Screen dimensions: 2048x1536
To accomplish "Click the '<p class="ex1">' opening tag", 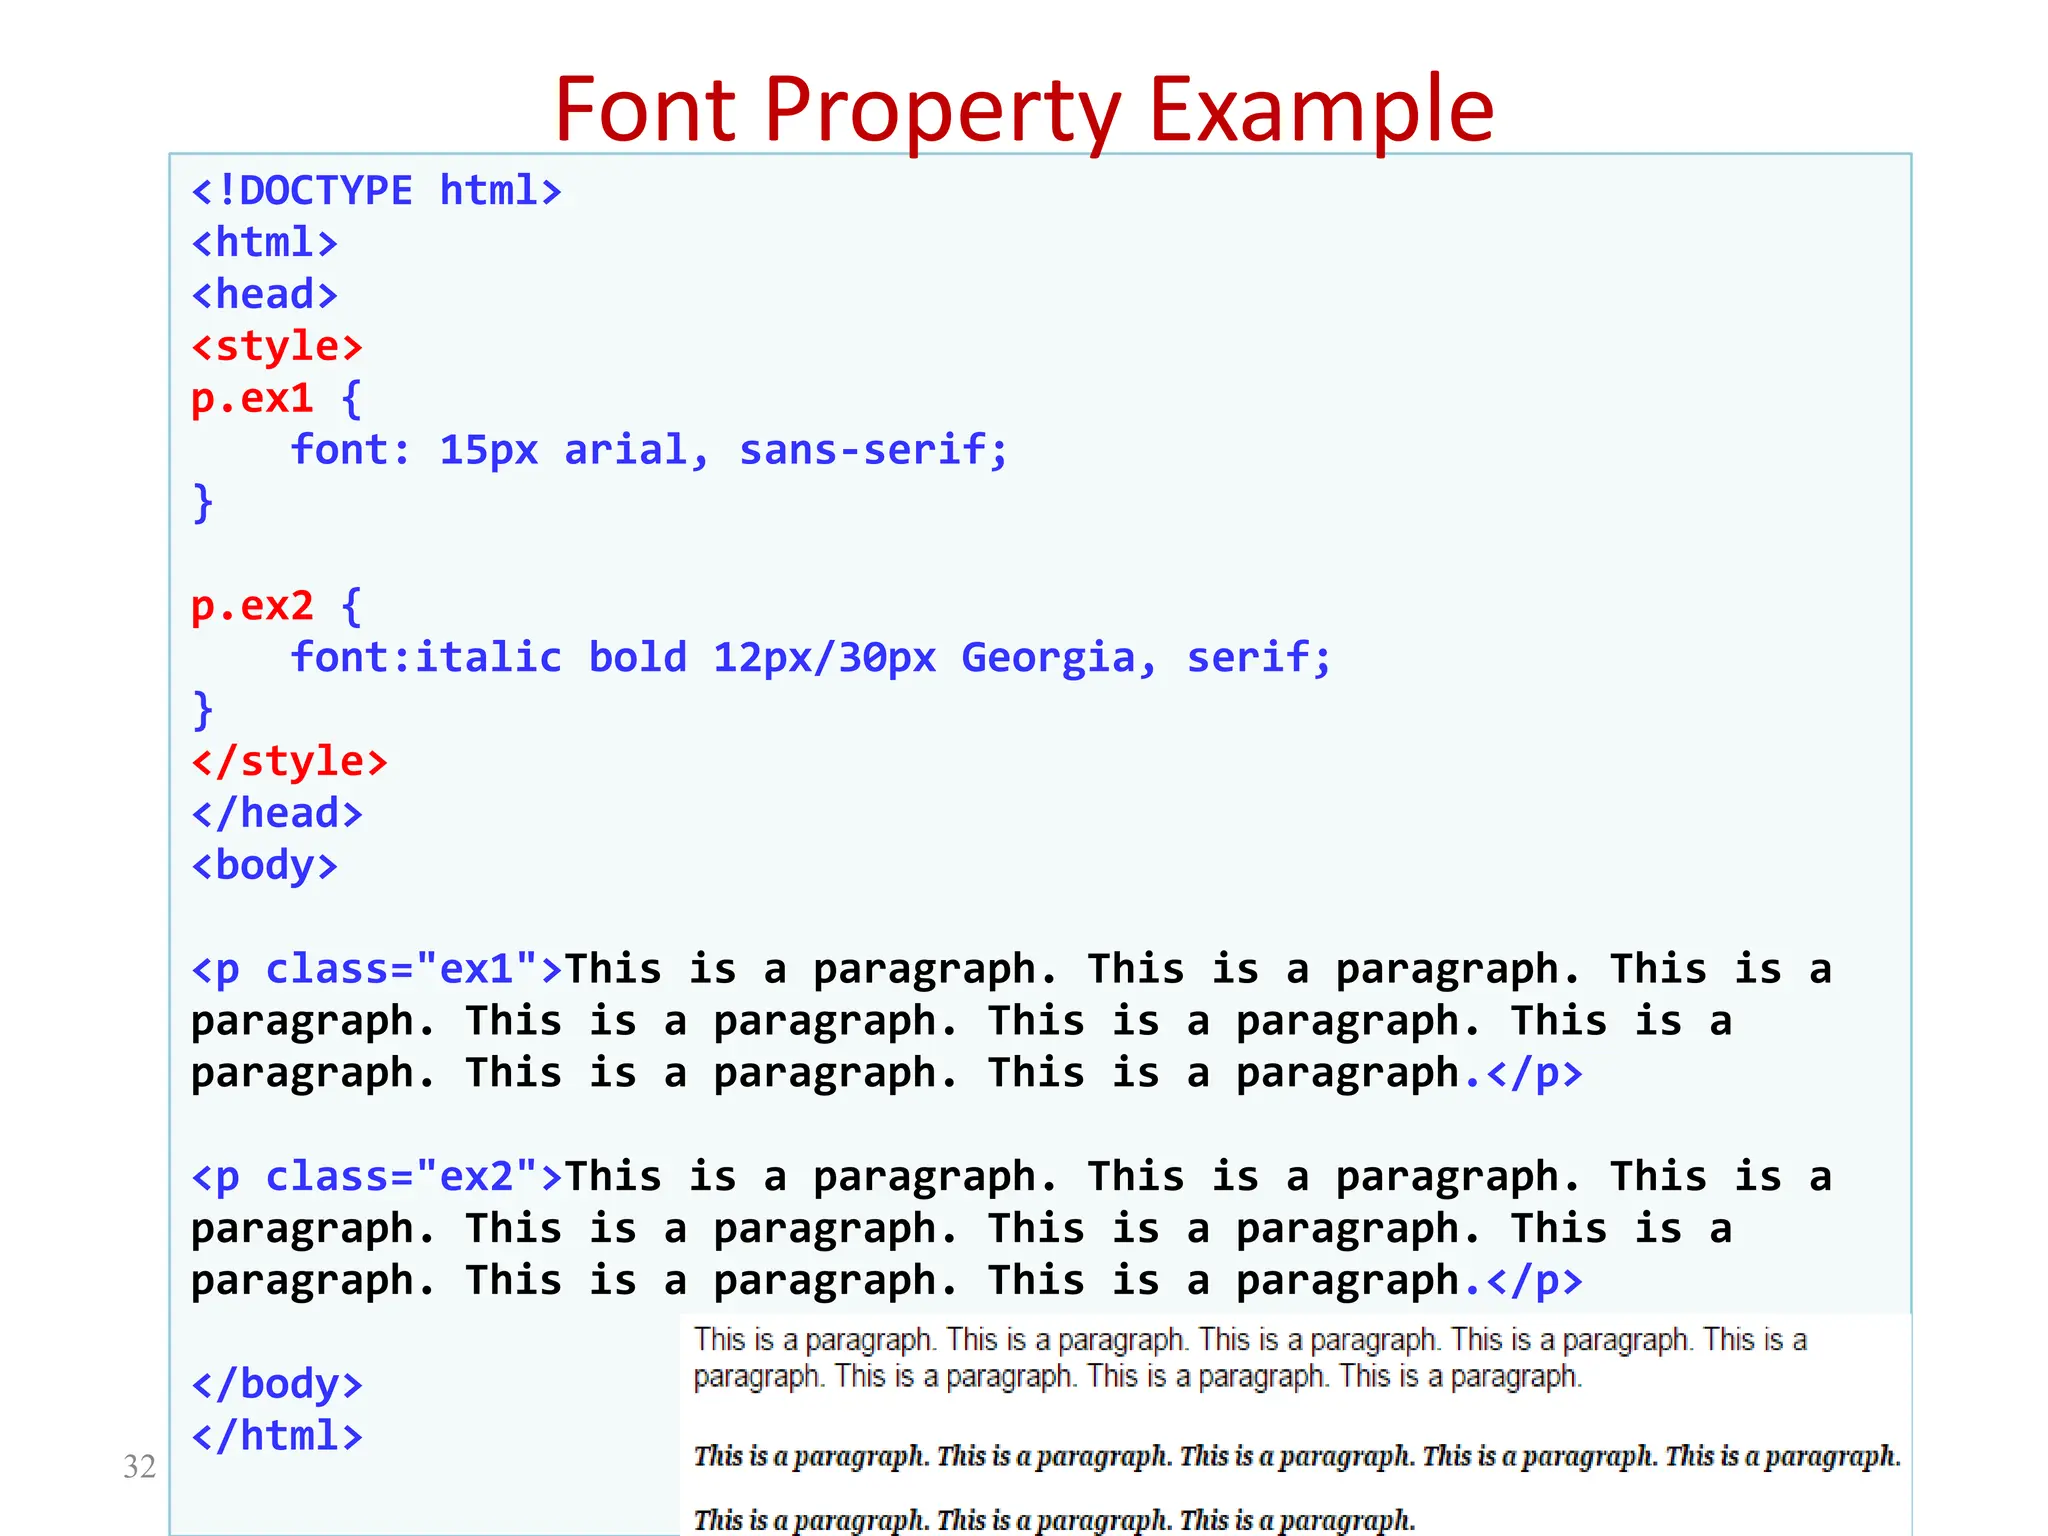I will 377,970.
